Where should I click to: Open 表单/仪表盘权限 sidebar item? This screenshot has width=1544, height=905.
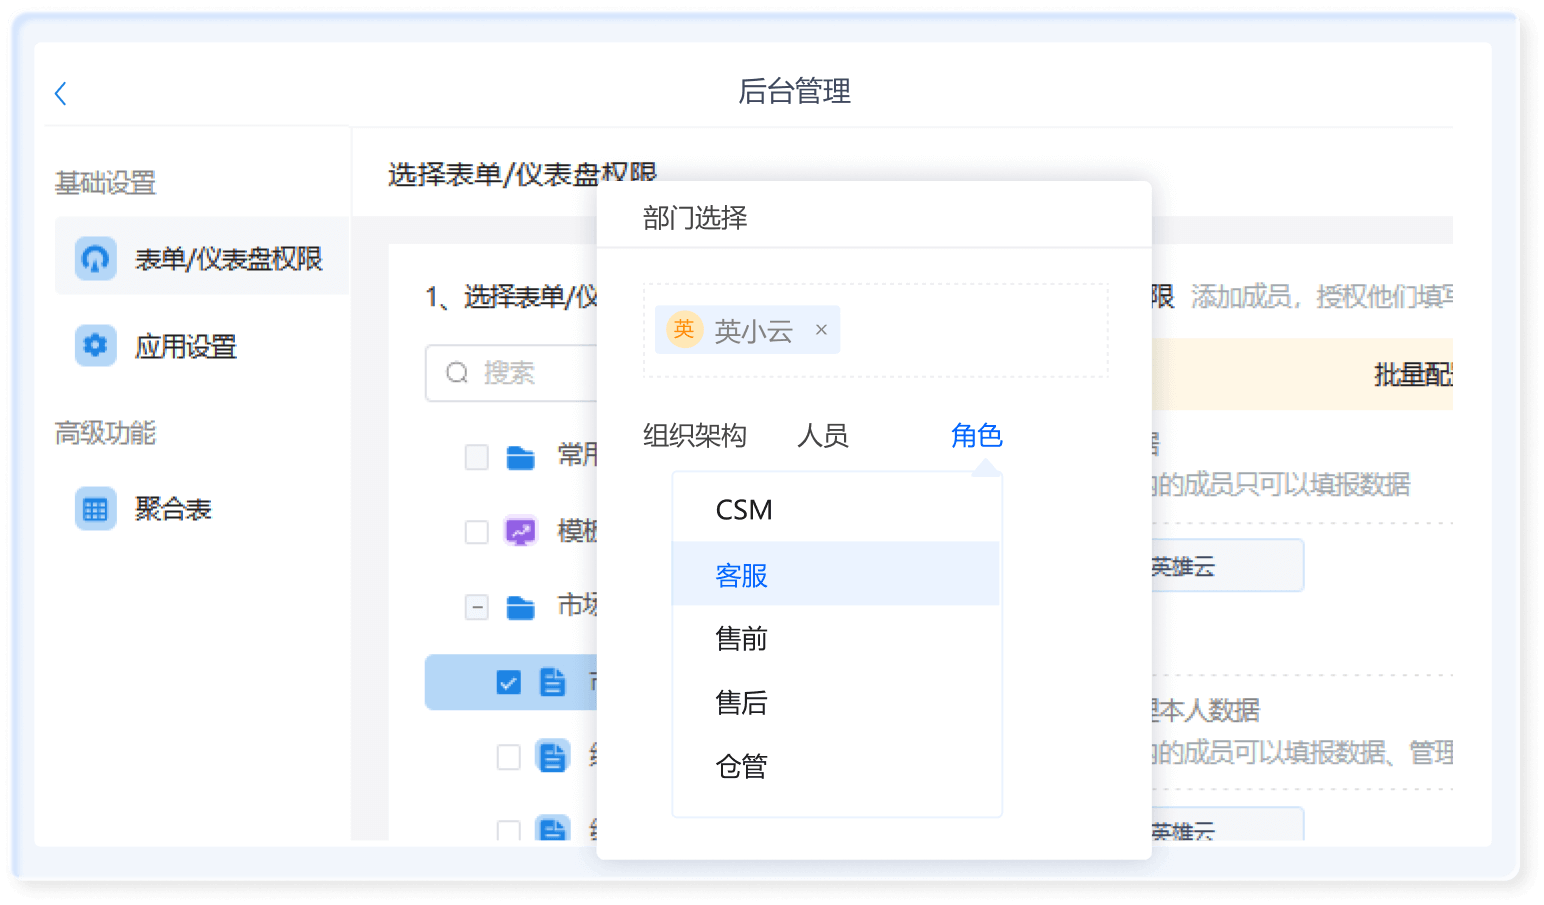pyautogui.click(x=202, y=257)
